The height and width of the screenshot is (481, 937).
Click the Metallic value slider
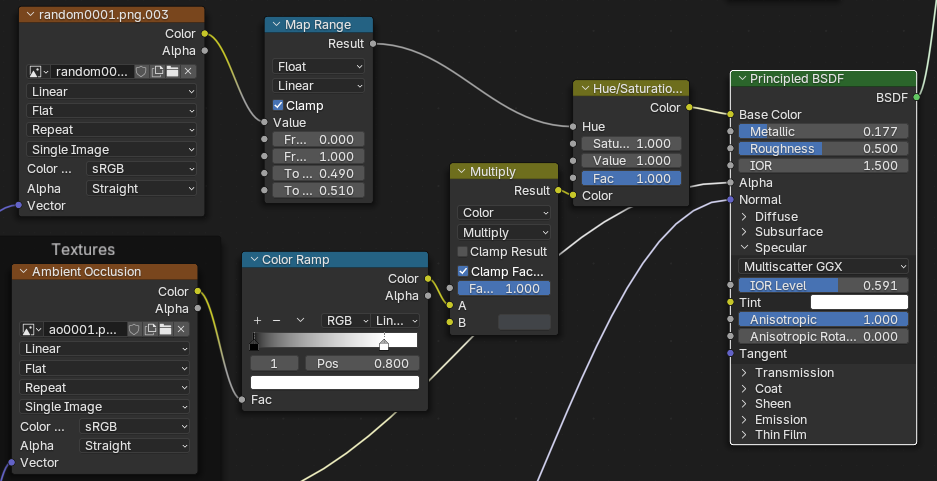point(823,131)
